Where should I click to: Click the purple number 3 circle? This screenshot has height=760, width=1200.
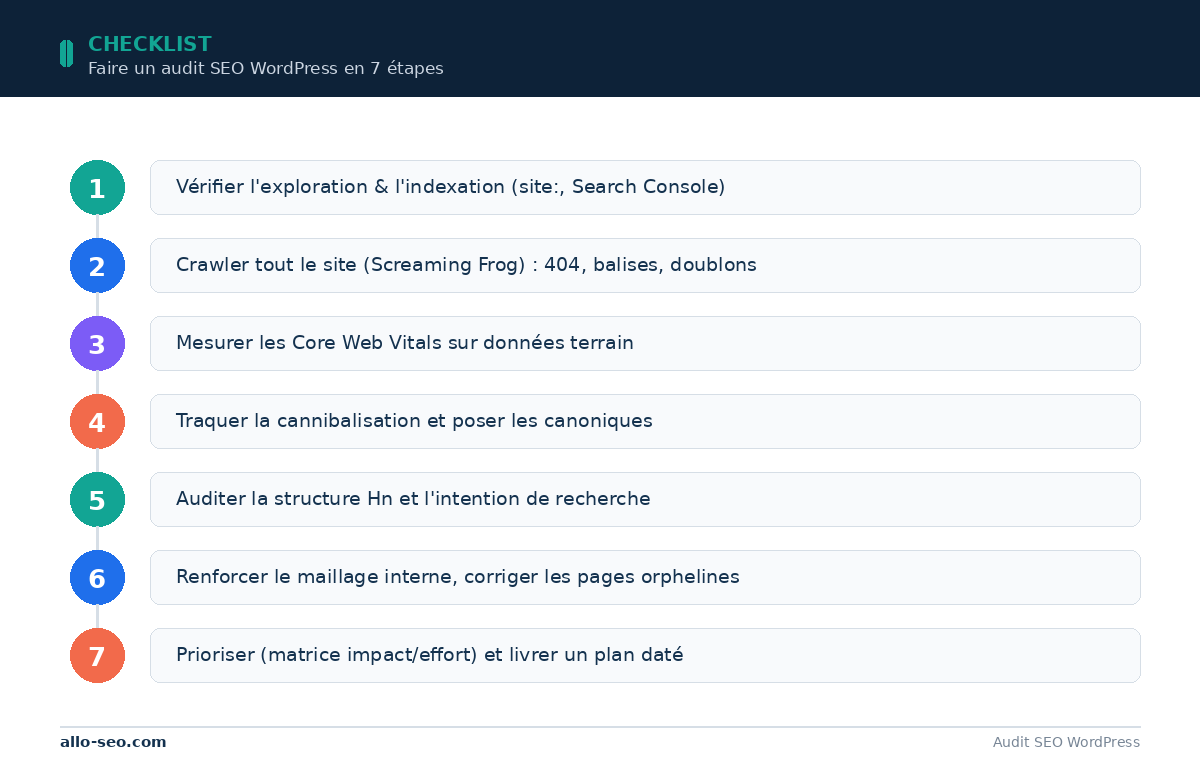(x=97, y=343)
